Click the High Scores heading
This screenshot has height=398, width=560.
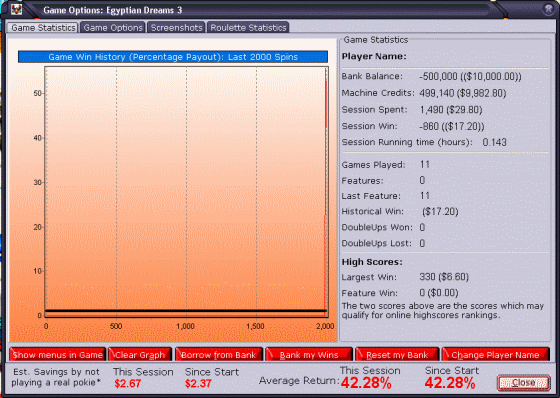[x=372, y=262]
